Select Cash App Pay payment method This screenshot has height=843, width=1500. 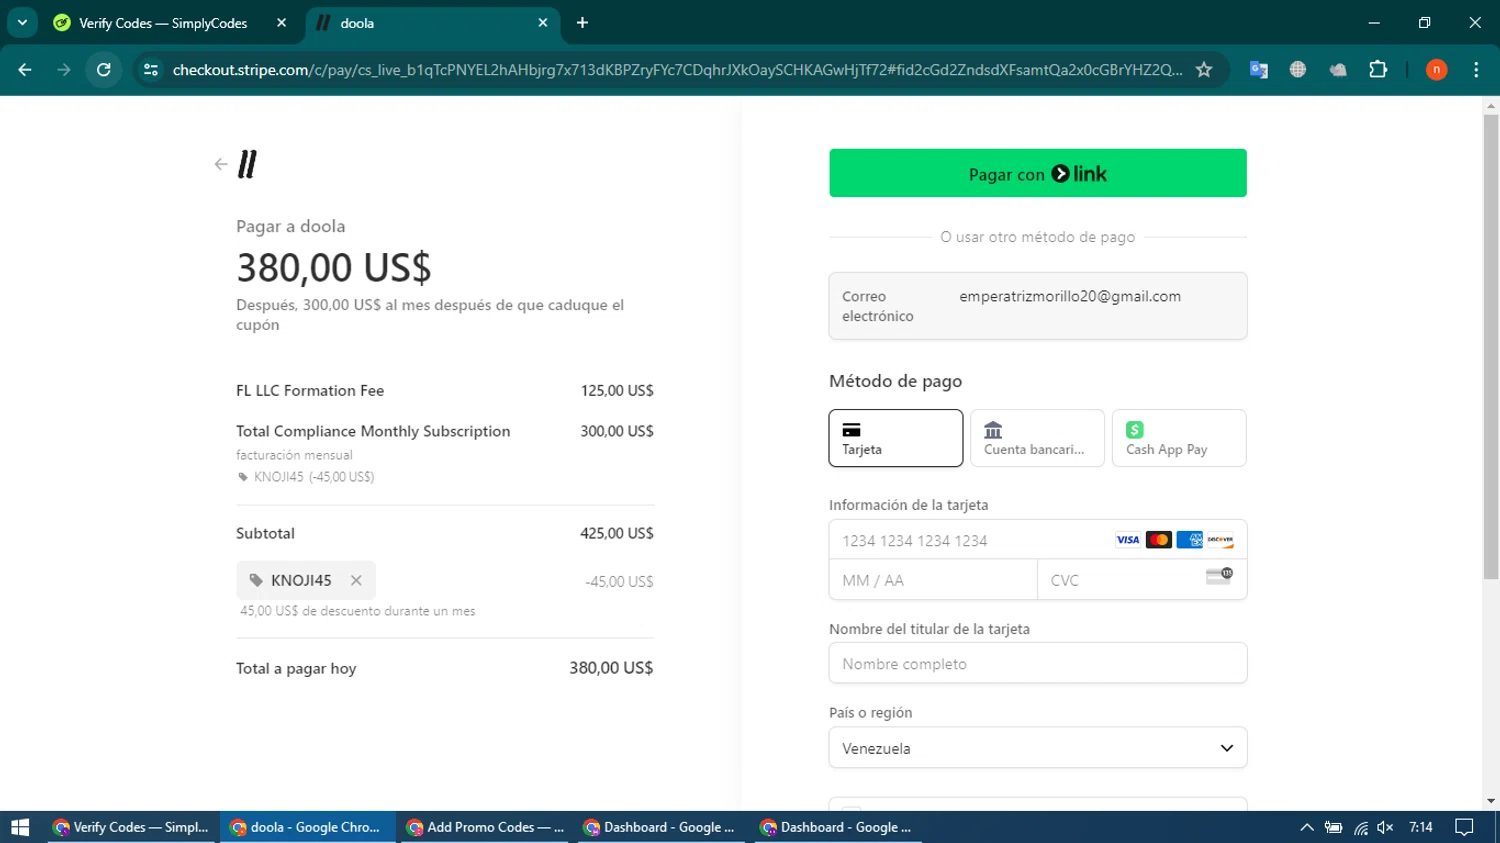(1179, 438)
